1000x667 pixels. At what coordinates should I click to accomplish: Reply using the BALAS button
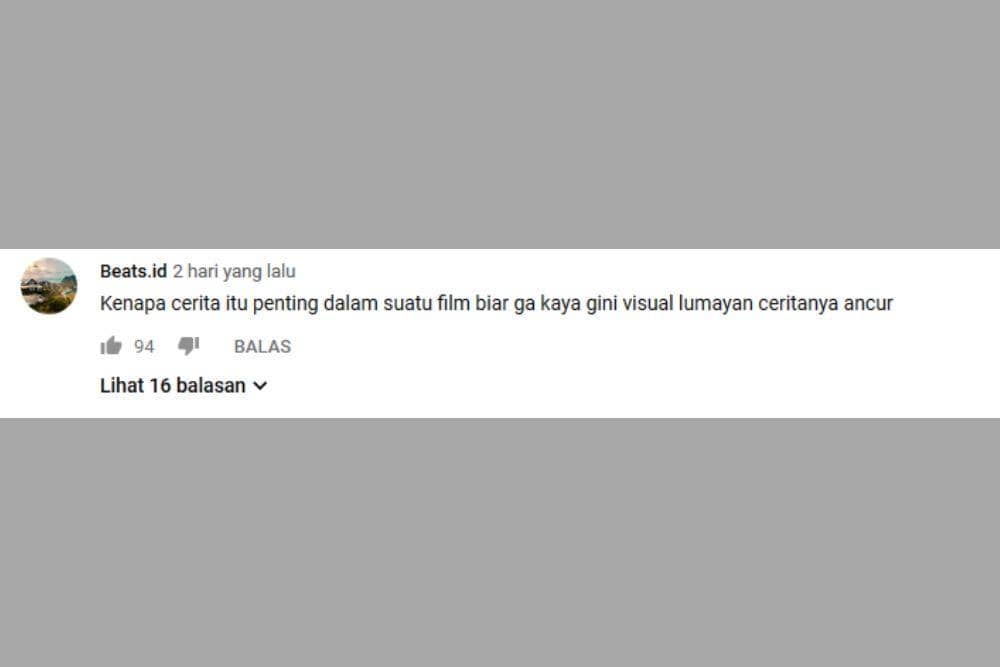tap(262, 346)
